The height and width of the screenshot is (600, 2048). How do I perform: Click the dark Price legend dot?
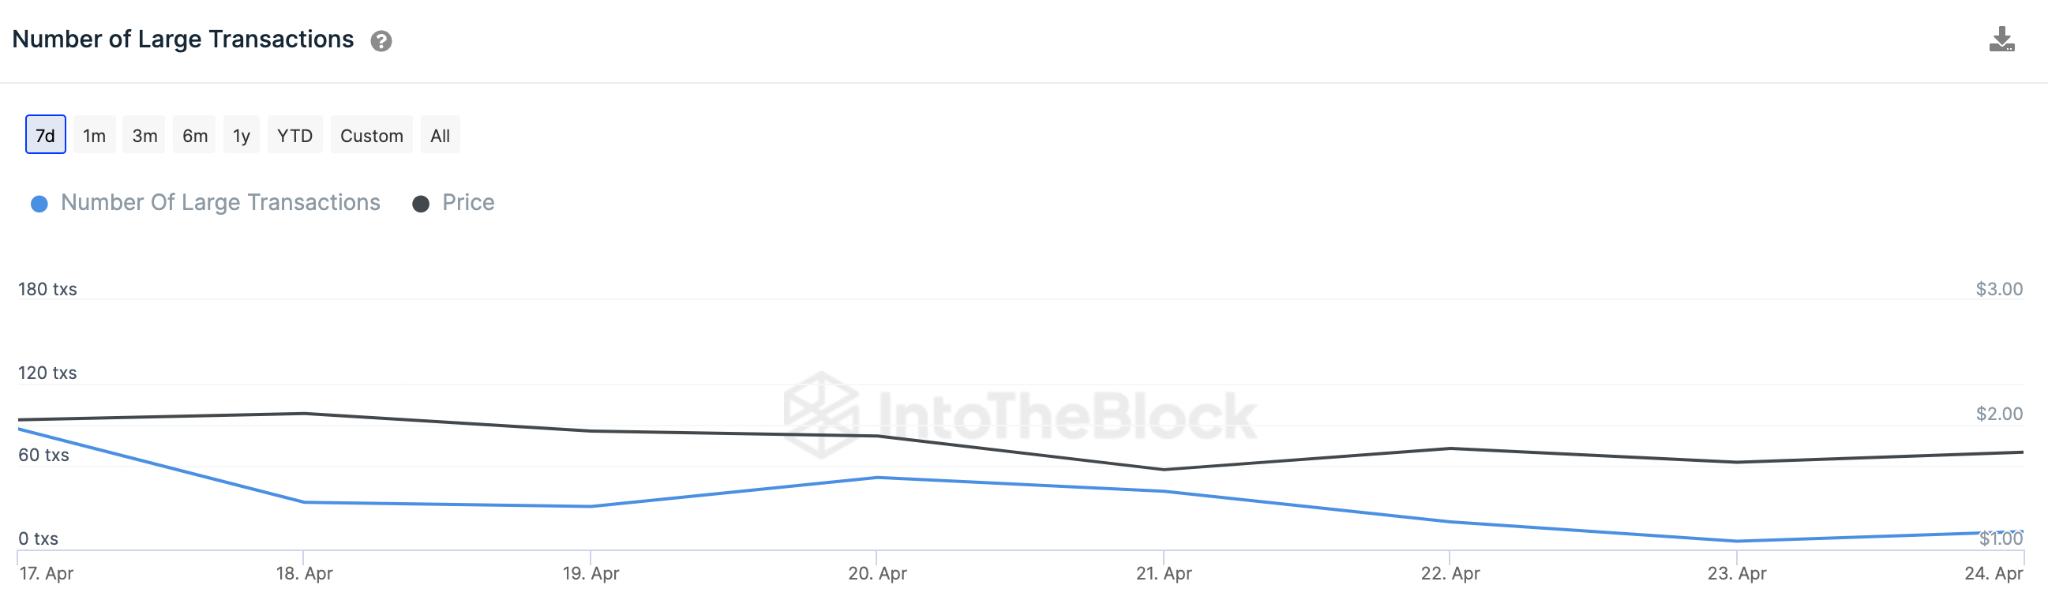click(421, 204)
